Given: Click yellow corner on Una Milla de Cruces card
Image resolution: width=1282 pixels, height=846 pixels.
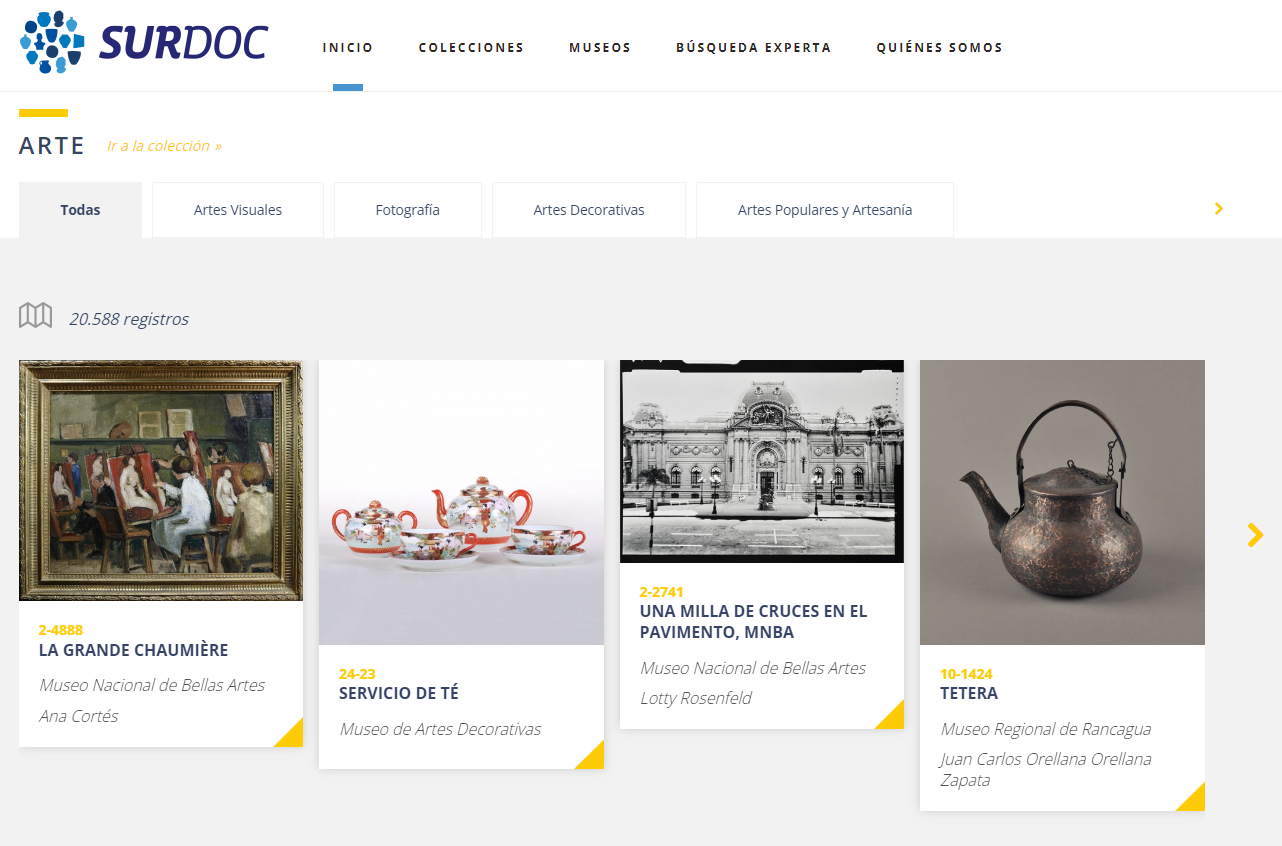Looking at the screenshot, I should click(x=892, y=717).
